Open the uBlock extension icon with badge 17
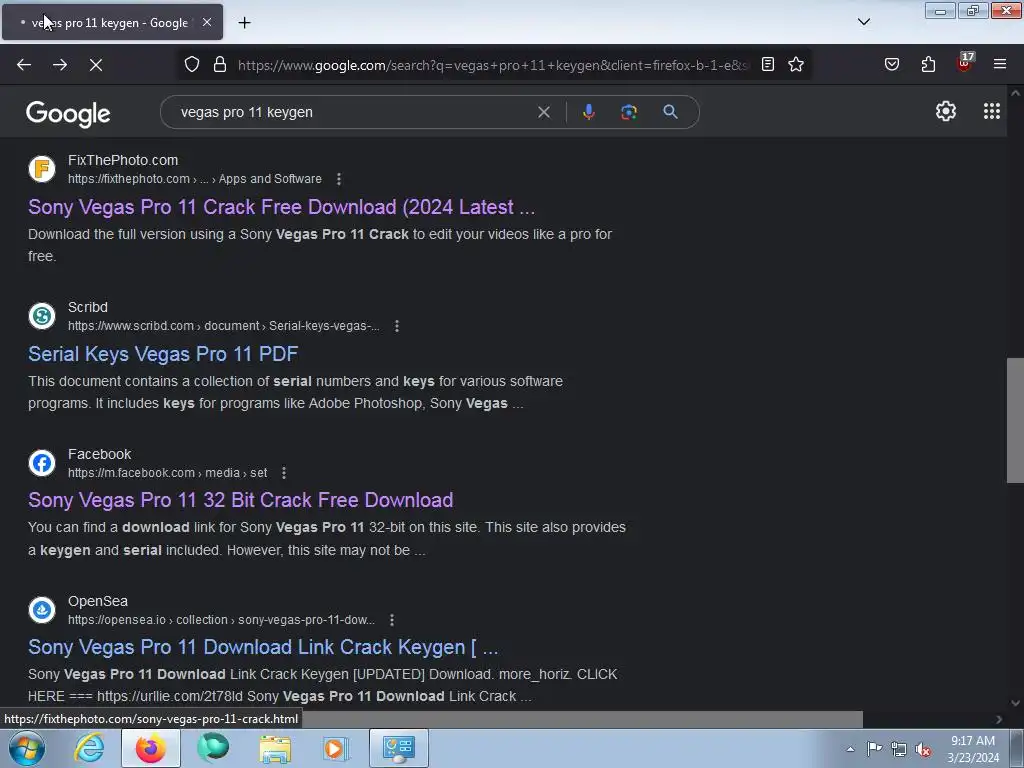The height and width of the screenshot is (768, 1024). 964,63
